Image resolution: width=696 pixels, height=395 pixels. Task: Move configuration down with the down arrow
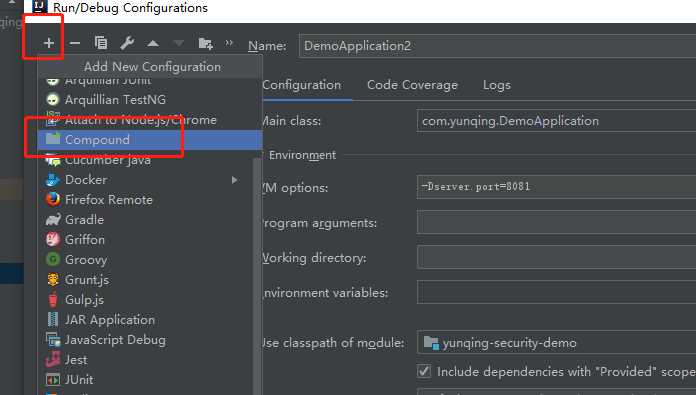tap(179, 43)
